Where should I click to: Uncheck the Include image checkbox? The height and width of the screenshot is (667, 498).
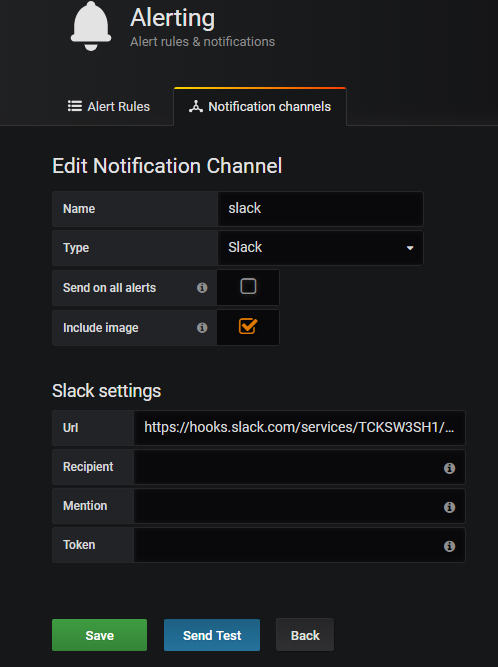pos(248,326)
